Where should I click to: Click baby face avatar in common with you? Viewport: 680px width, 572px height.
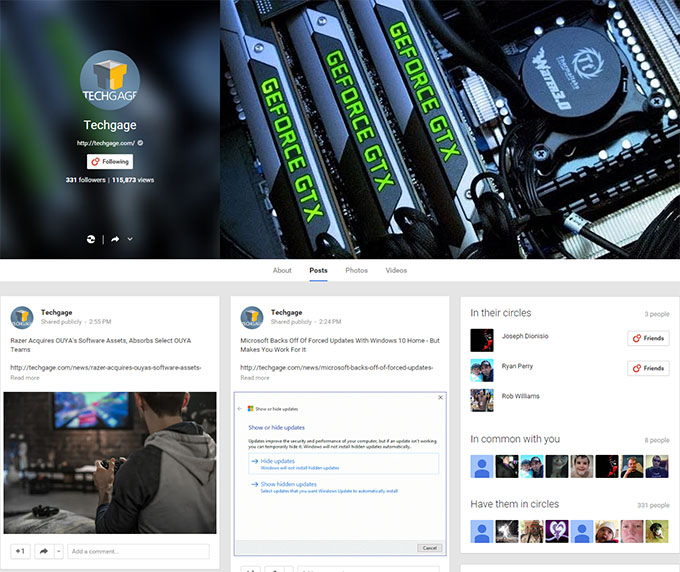(582, 466)
